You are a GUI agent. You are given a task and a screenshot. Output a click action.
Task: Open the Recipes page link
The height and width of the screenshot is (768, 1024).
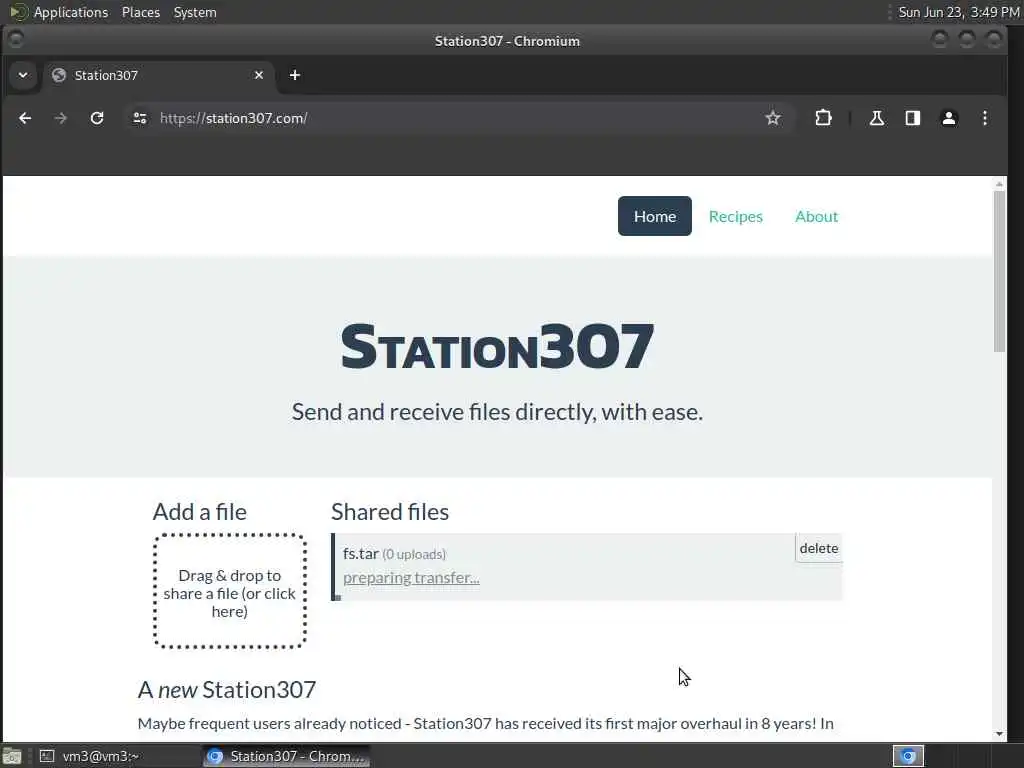pyautogui.click(x=735, y=216)
